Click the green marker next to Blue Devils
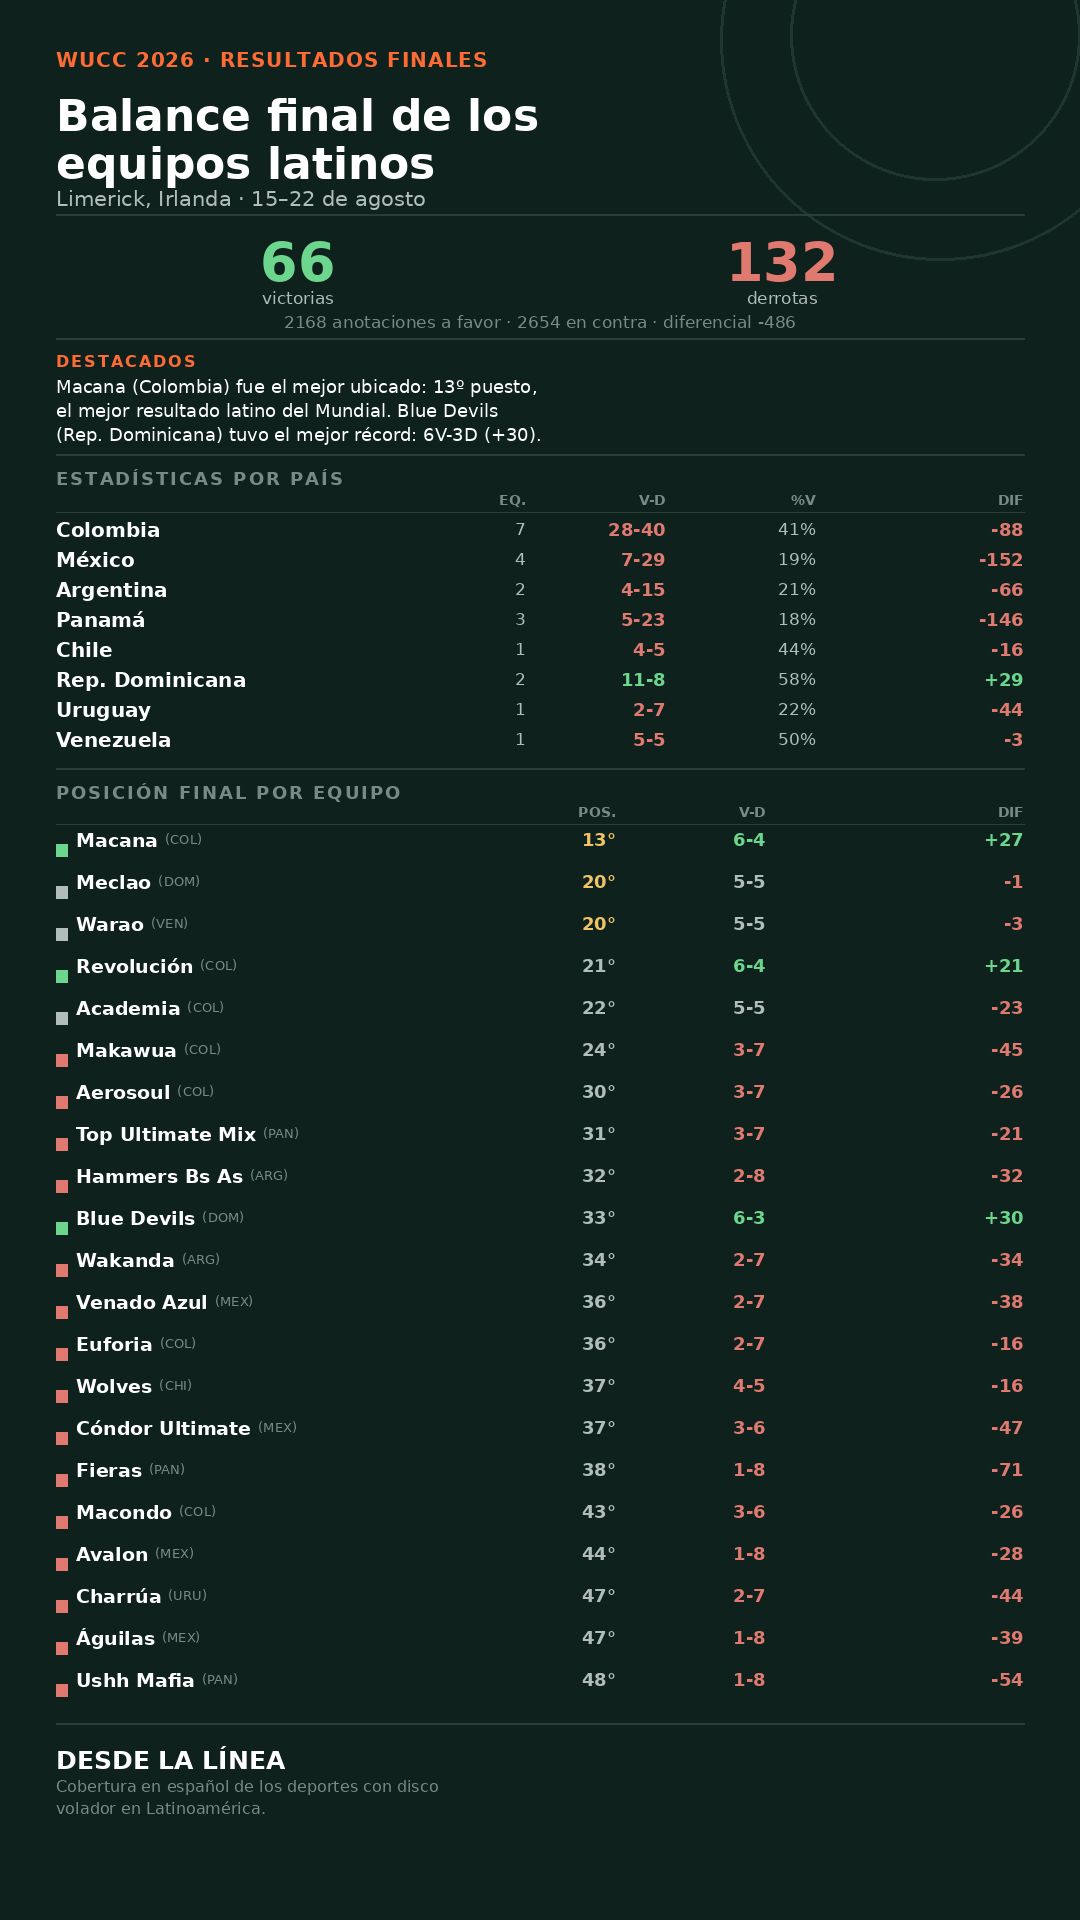The height and width of the screenshot is (1920, 1080). pyautogui.click(x=62, y=1228)
